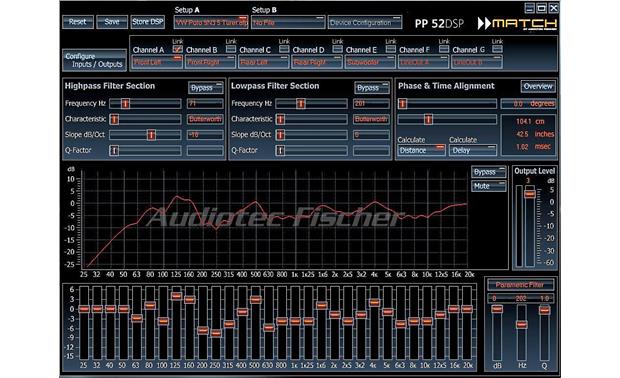Click the Lowpass Characteristic slider handle
Screen dimensions: 620x378
[280, 119]
